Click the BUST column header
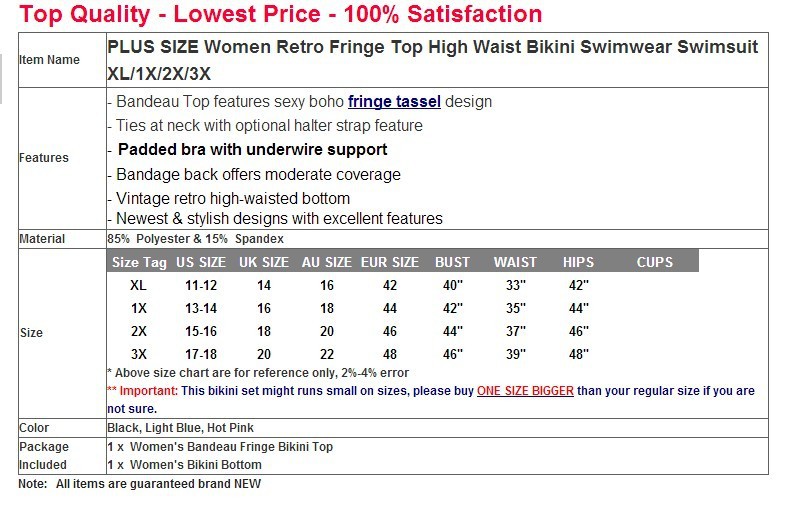The image size is (786, 521). click(452, 262)
